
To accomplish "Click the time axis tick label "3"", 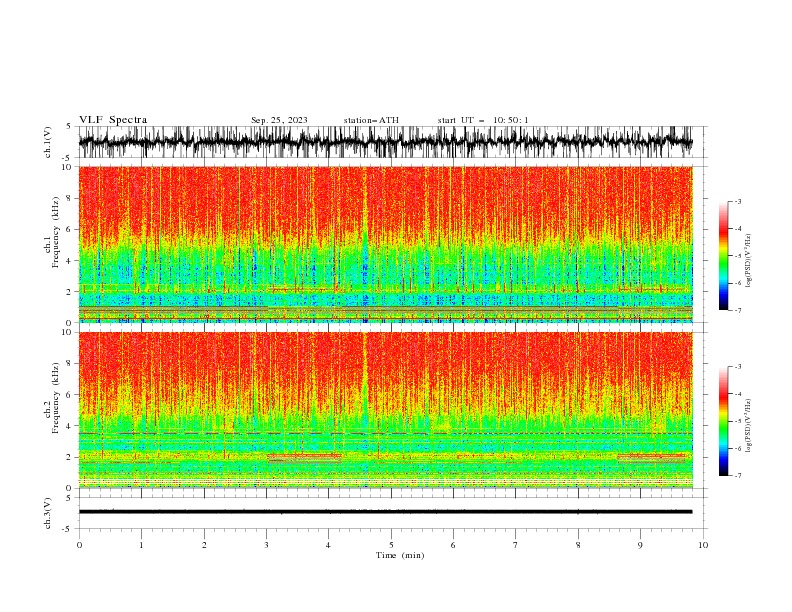I will [266, 545].
